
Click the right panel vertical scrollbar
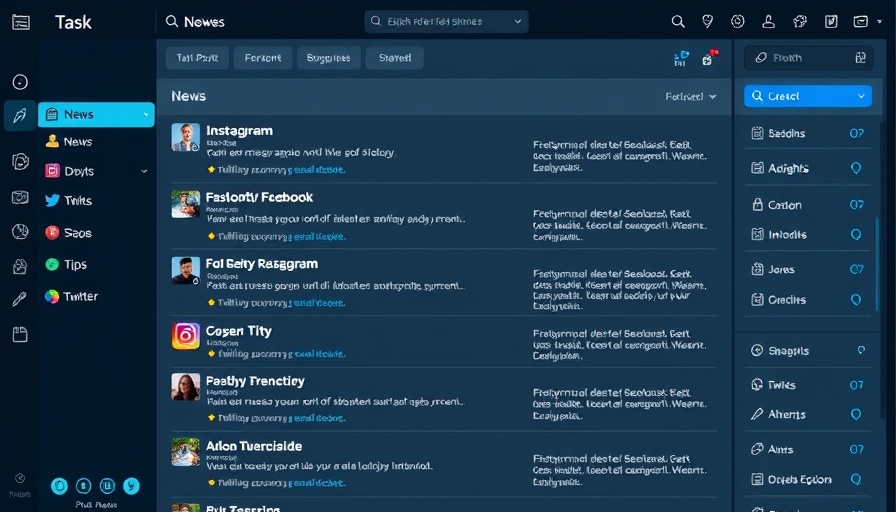877,264
